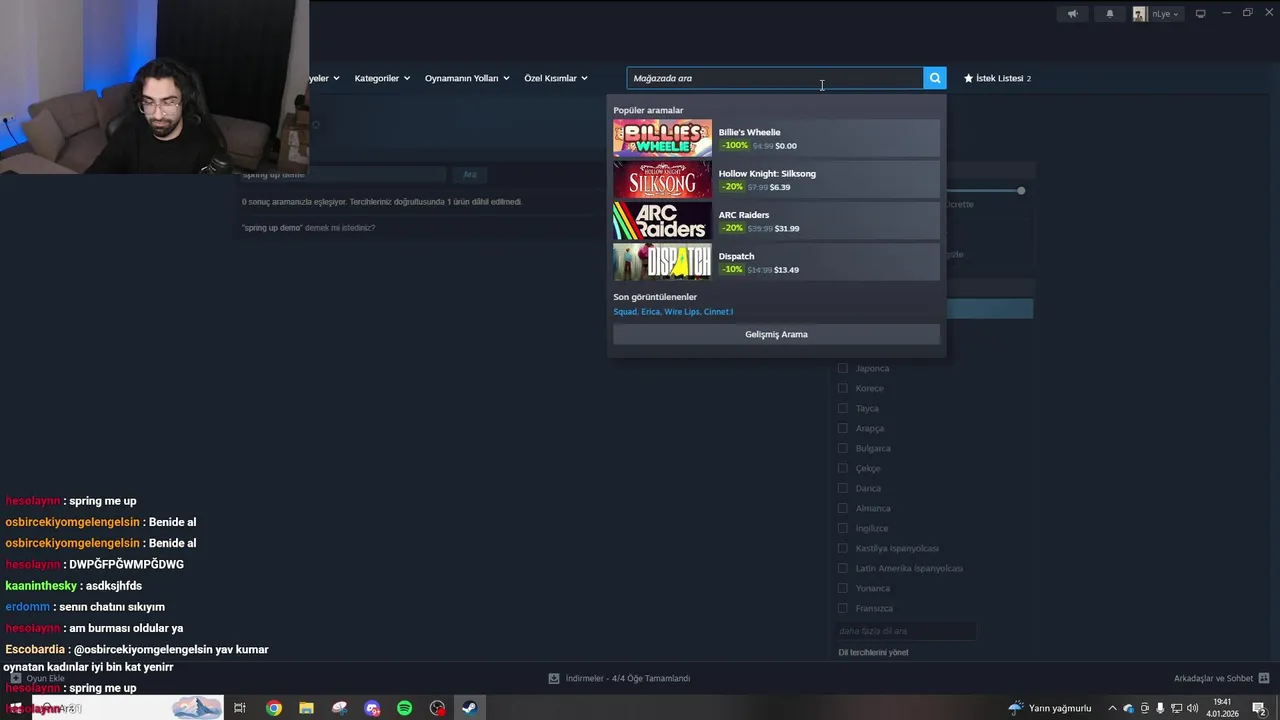
Task: Expand the Kategoriler dropdown menu
Action: click(382, 78)
